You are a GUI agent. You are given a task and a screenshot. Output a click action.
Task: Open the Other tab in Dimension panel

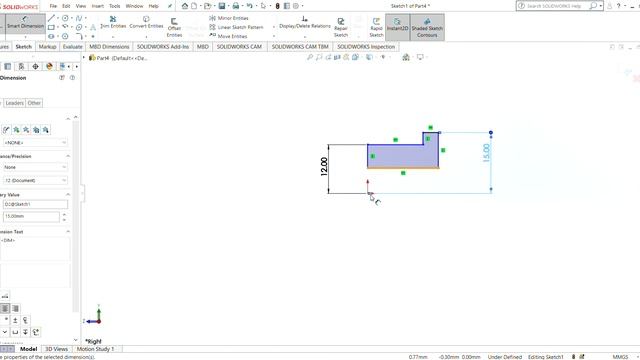click(x=34, y=103)
